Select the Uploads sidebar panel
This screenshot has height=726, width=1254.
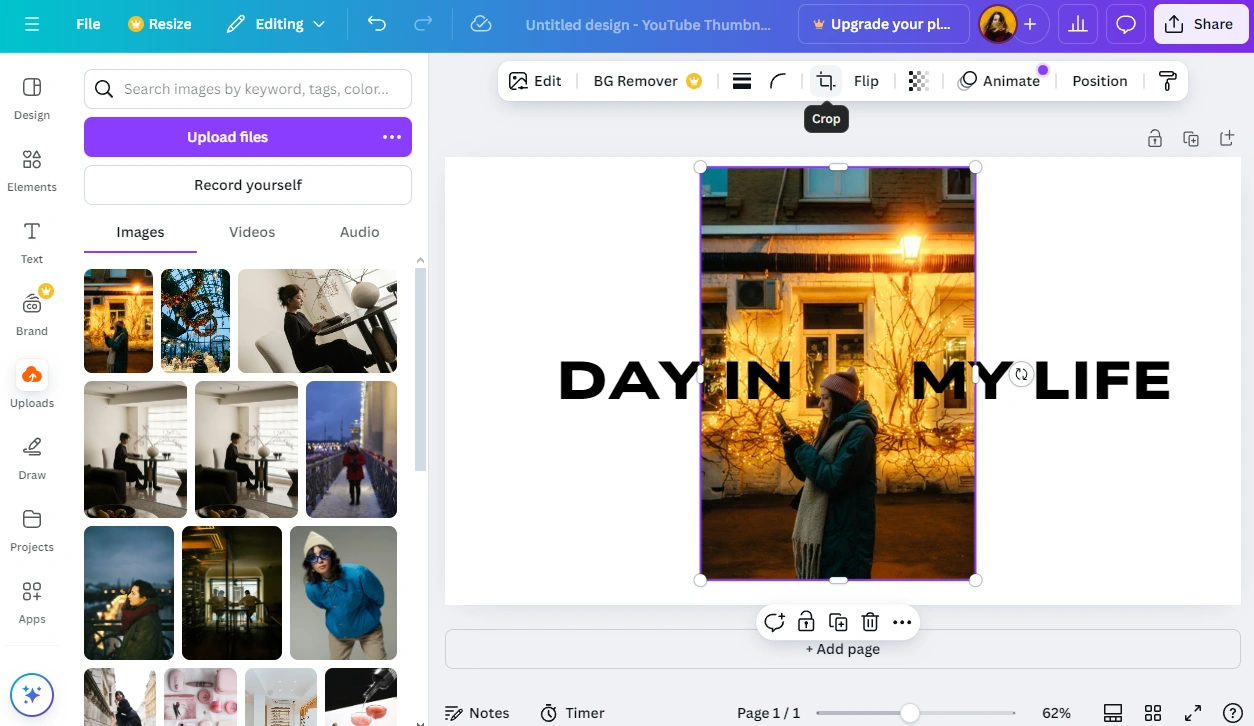[x=32, y=387]
